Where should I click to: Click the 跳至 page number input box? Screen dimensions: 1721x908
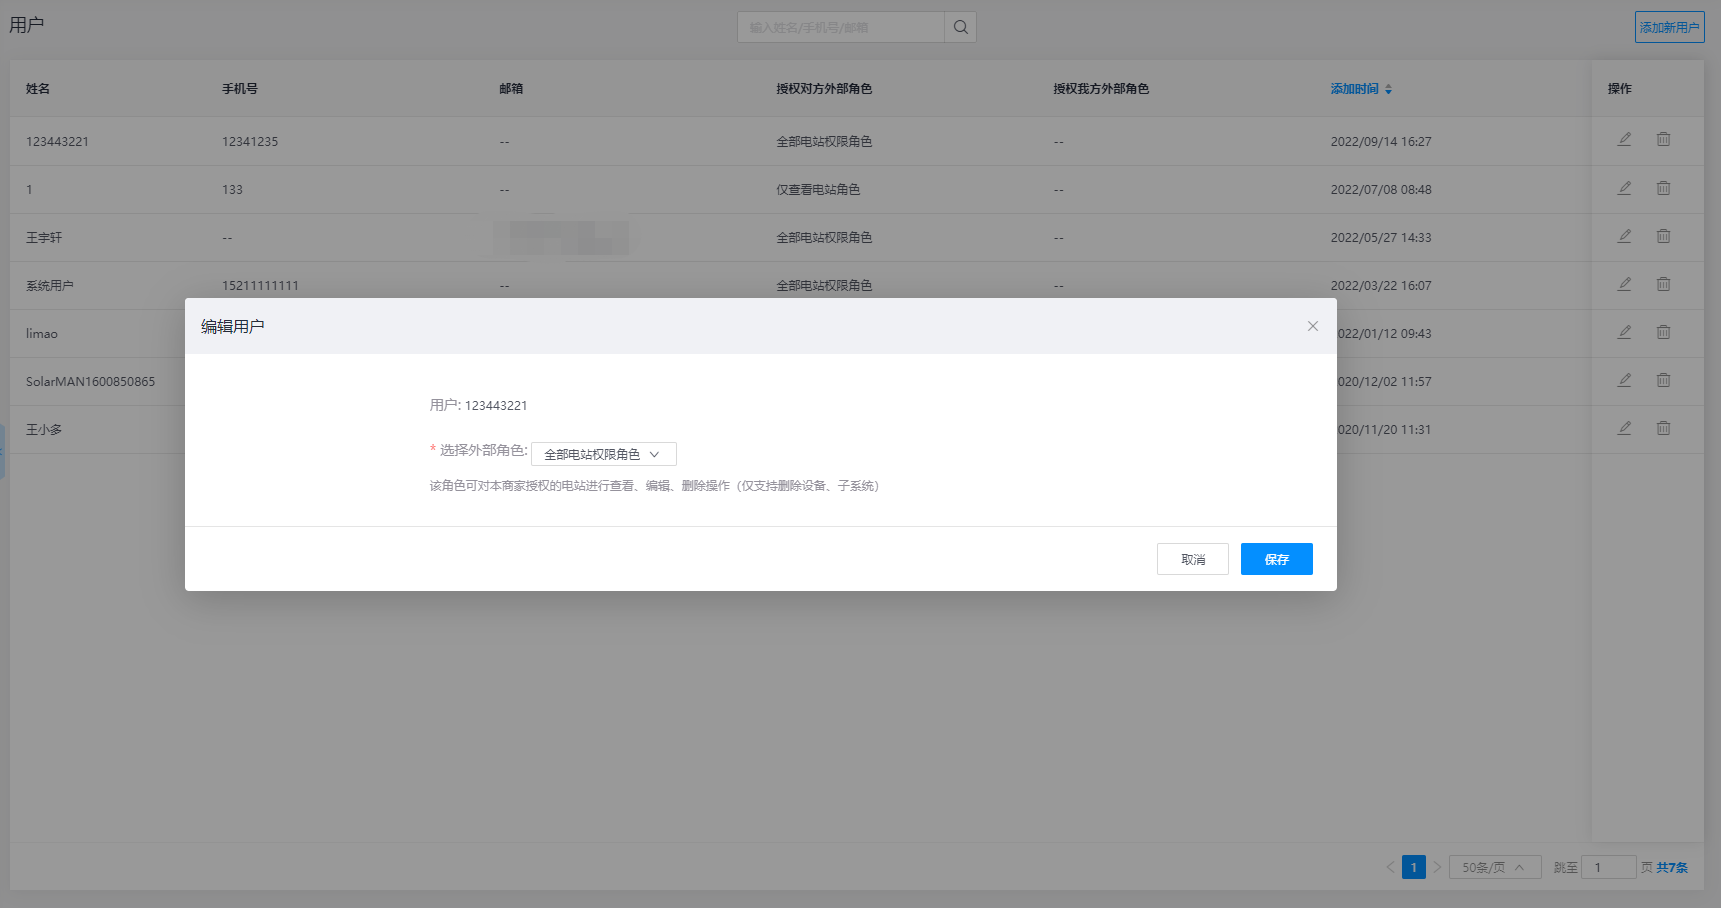[1607, 867]
